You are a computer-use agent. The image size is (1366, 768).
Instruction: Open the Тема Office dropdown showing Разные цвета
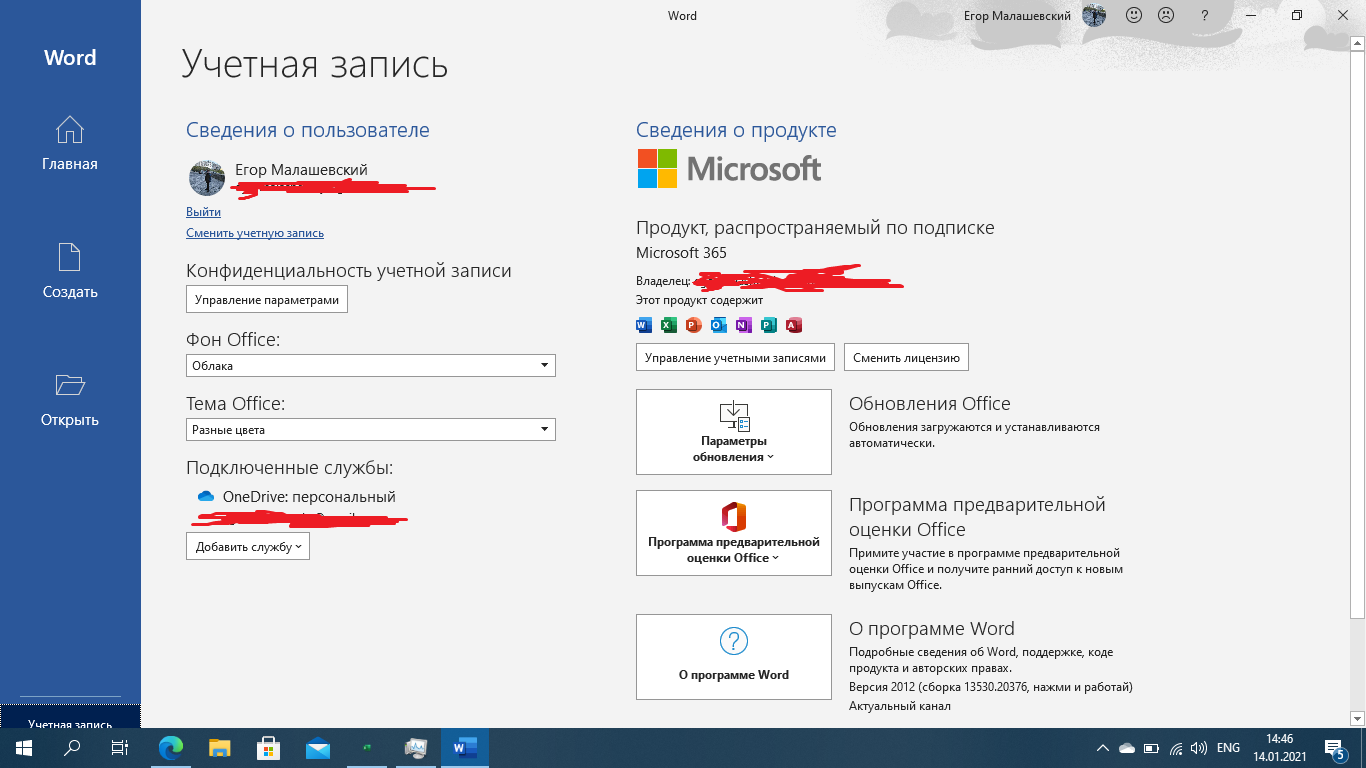[x=371, y=430]
